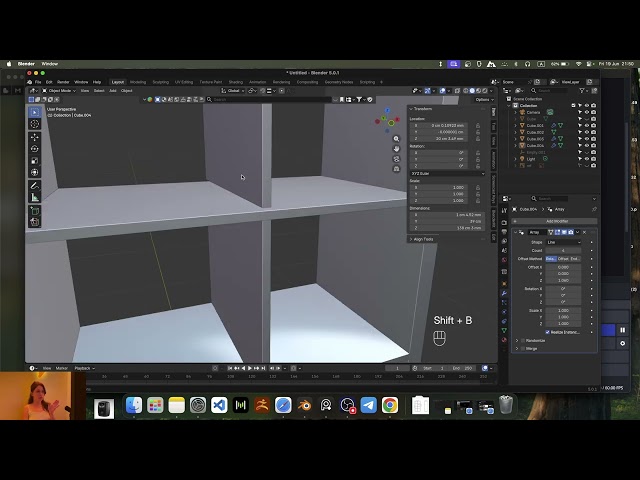
Task: Expand the Merge subpanel
Action: pos(517,349)
